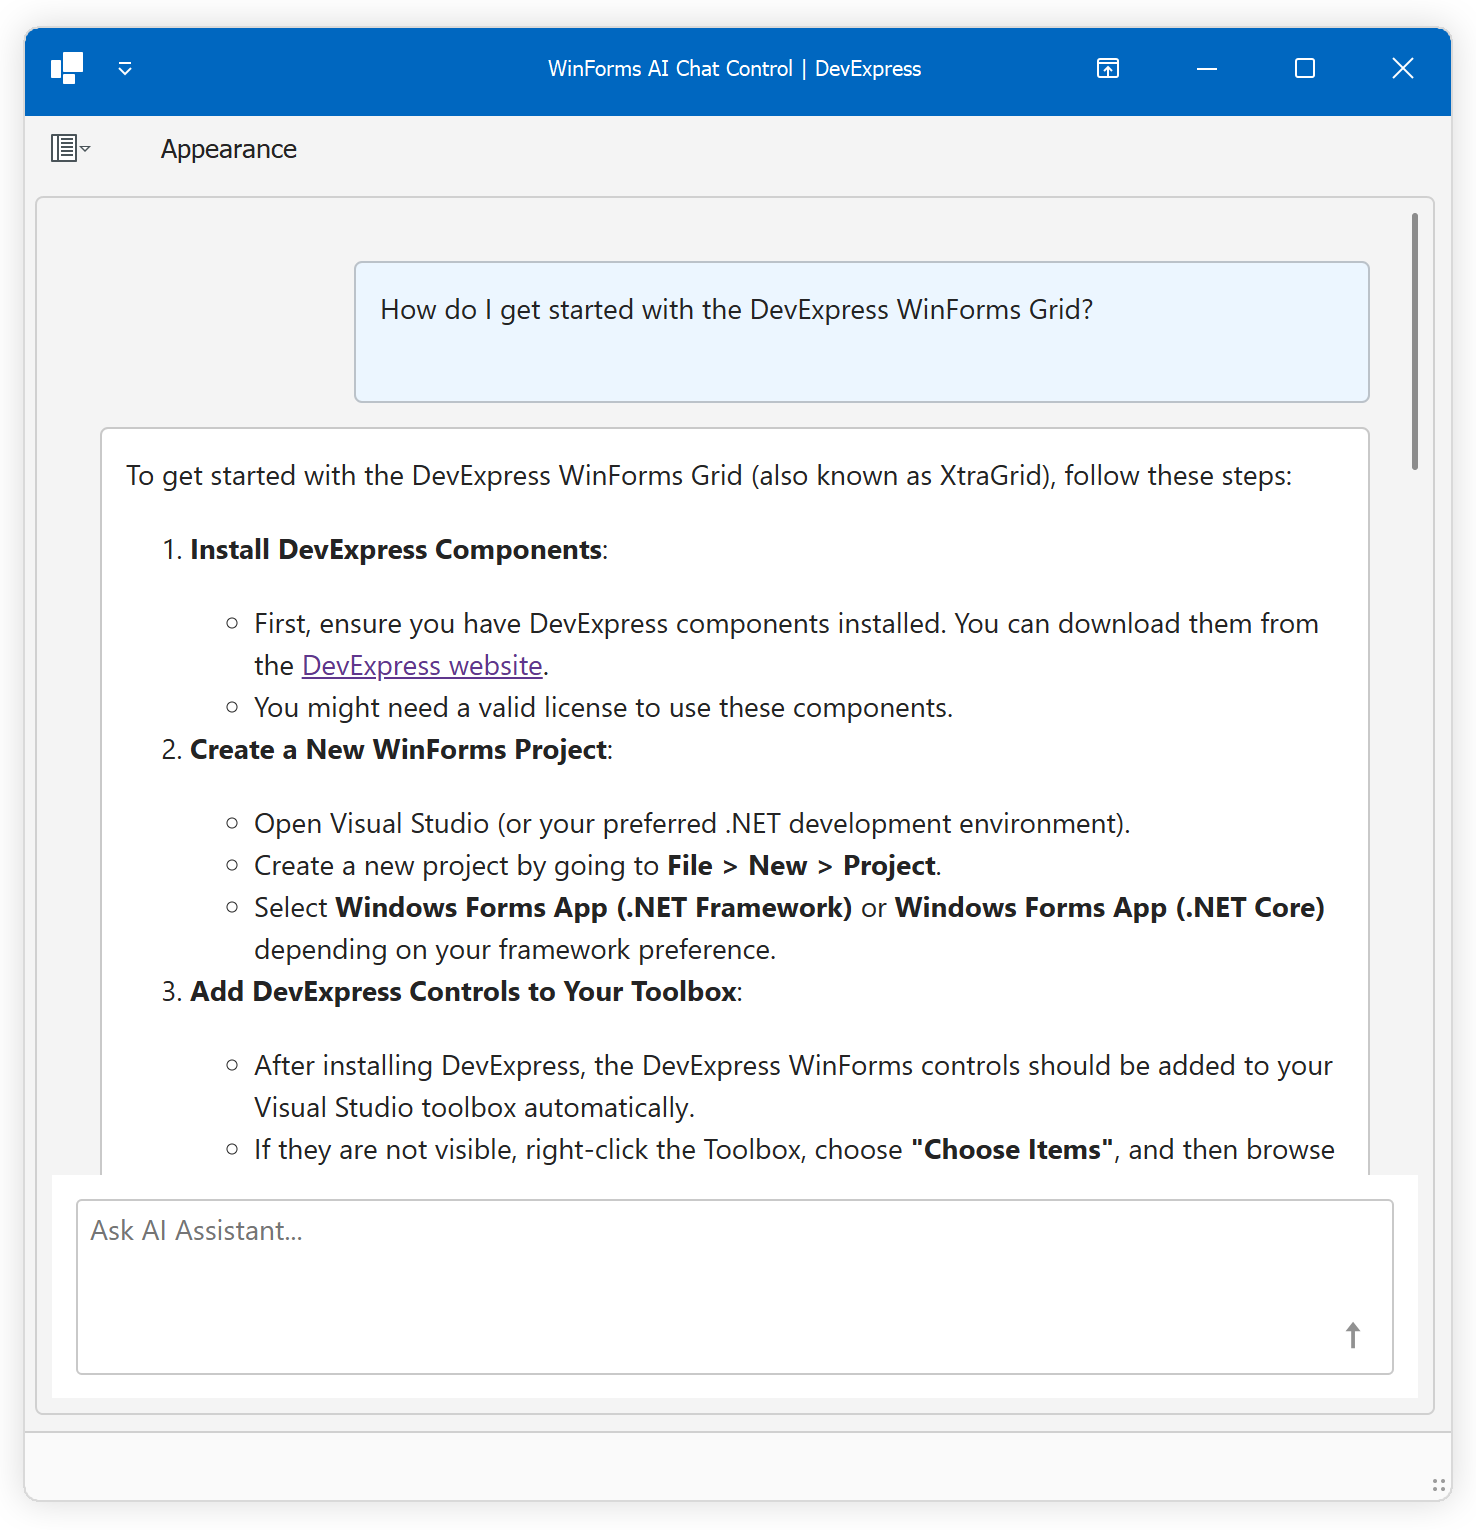The width and height of the screenshot is (1476, 1530).
Task: Open the Appearance menu
Action: click(228, 149)
